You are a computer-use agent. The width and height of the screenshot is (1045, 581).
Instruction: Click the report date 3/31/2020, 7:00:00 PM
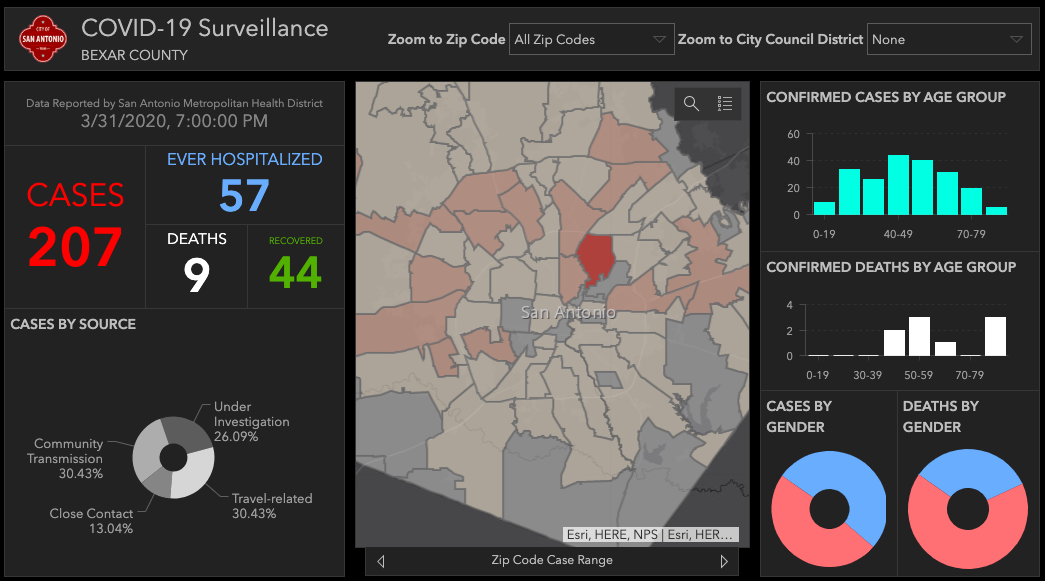(x=174, y=121)
